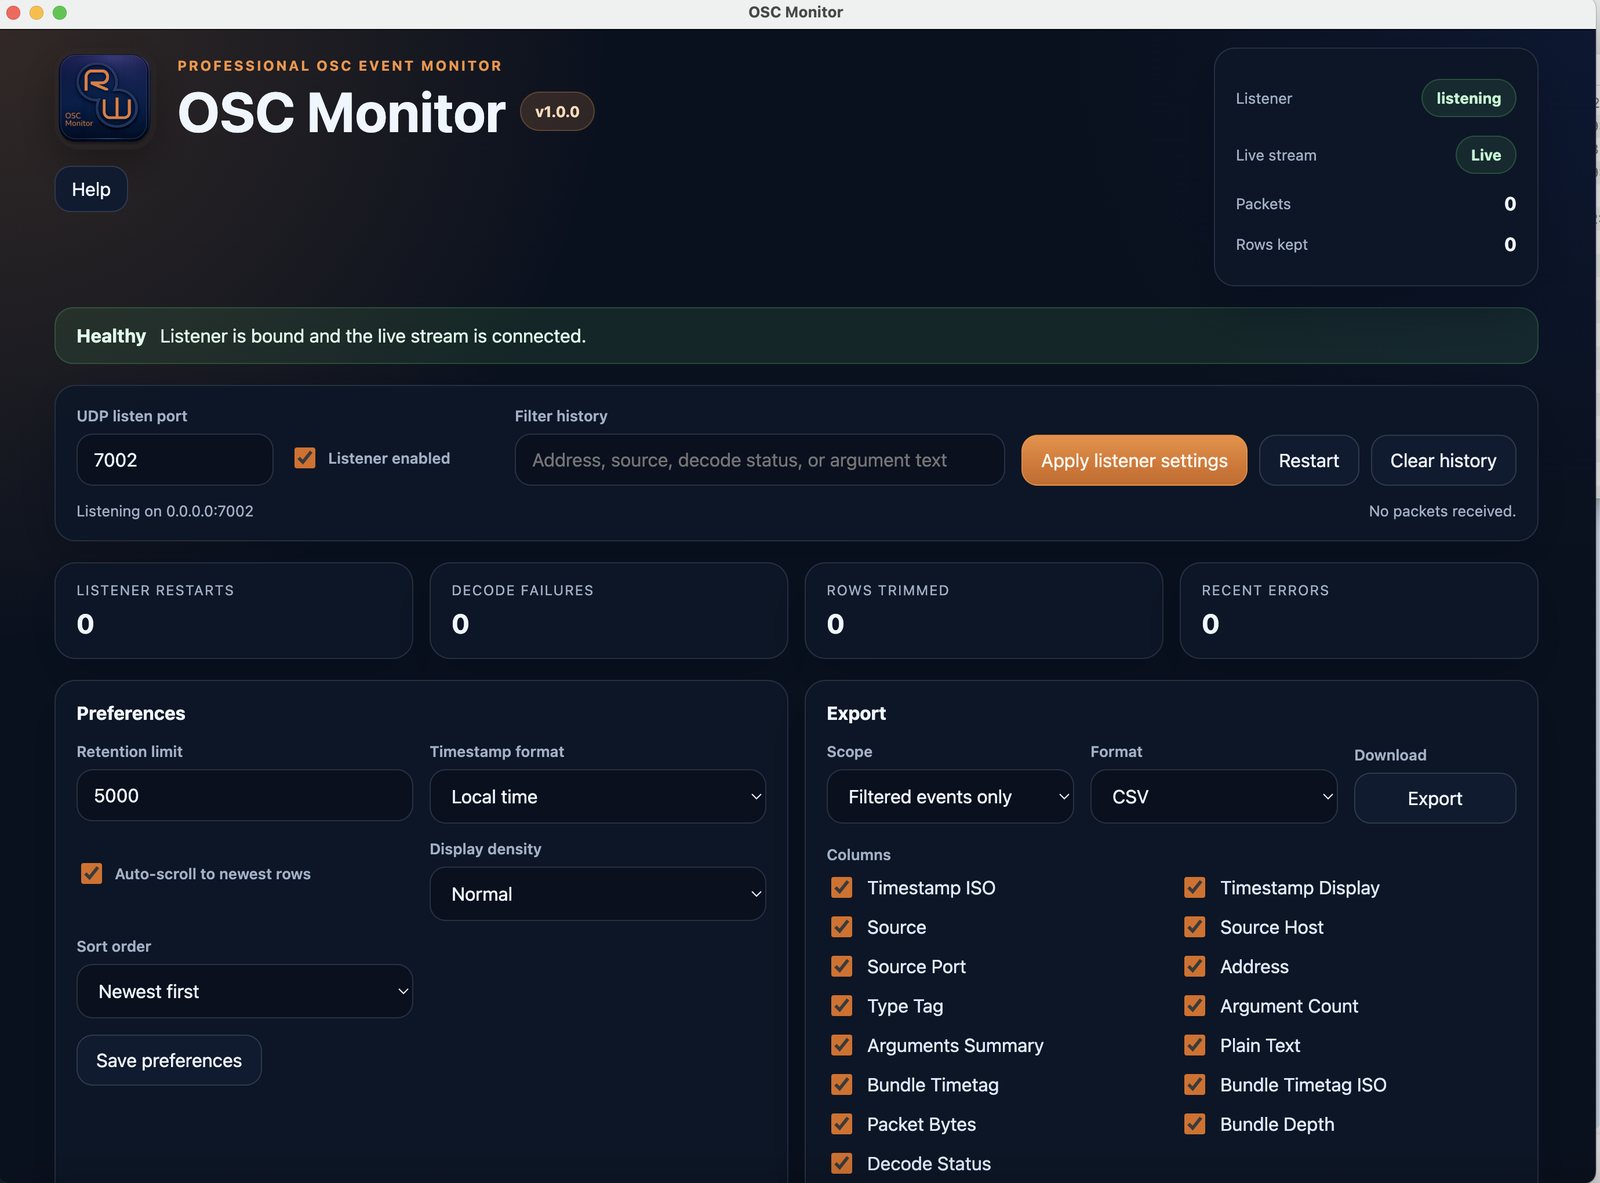
Task: Click the 'No packets received.' text
Action: pyautogui.click(x=1442, y=511)
